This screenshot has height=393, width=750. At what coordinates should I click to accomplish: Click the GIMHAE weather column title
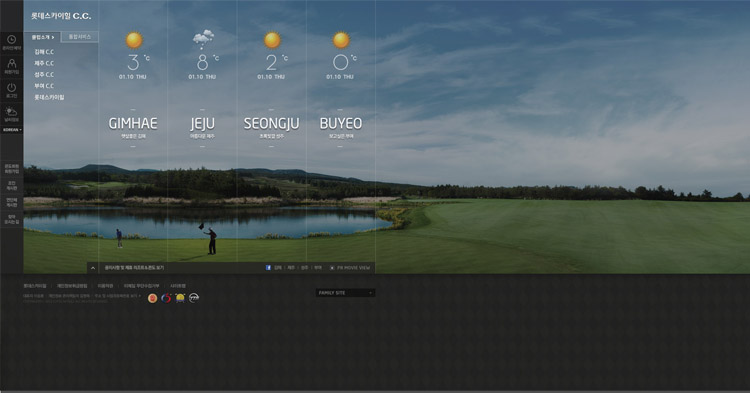click(133, 123)
